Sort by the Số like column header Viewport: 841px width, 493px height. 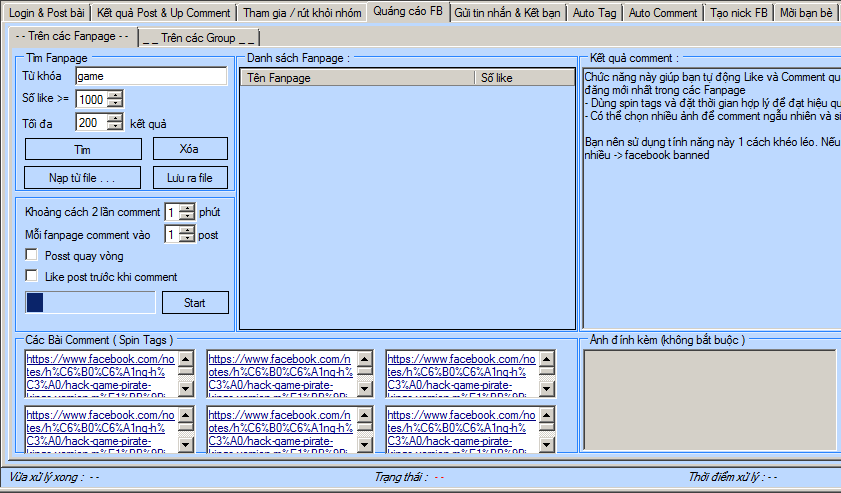click(525, 78)
